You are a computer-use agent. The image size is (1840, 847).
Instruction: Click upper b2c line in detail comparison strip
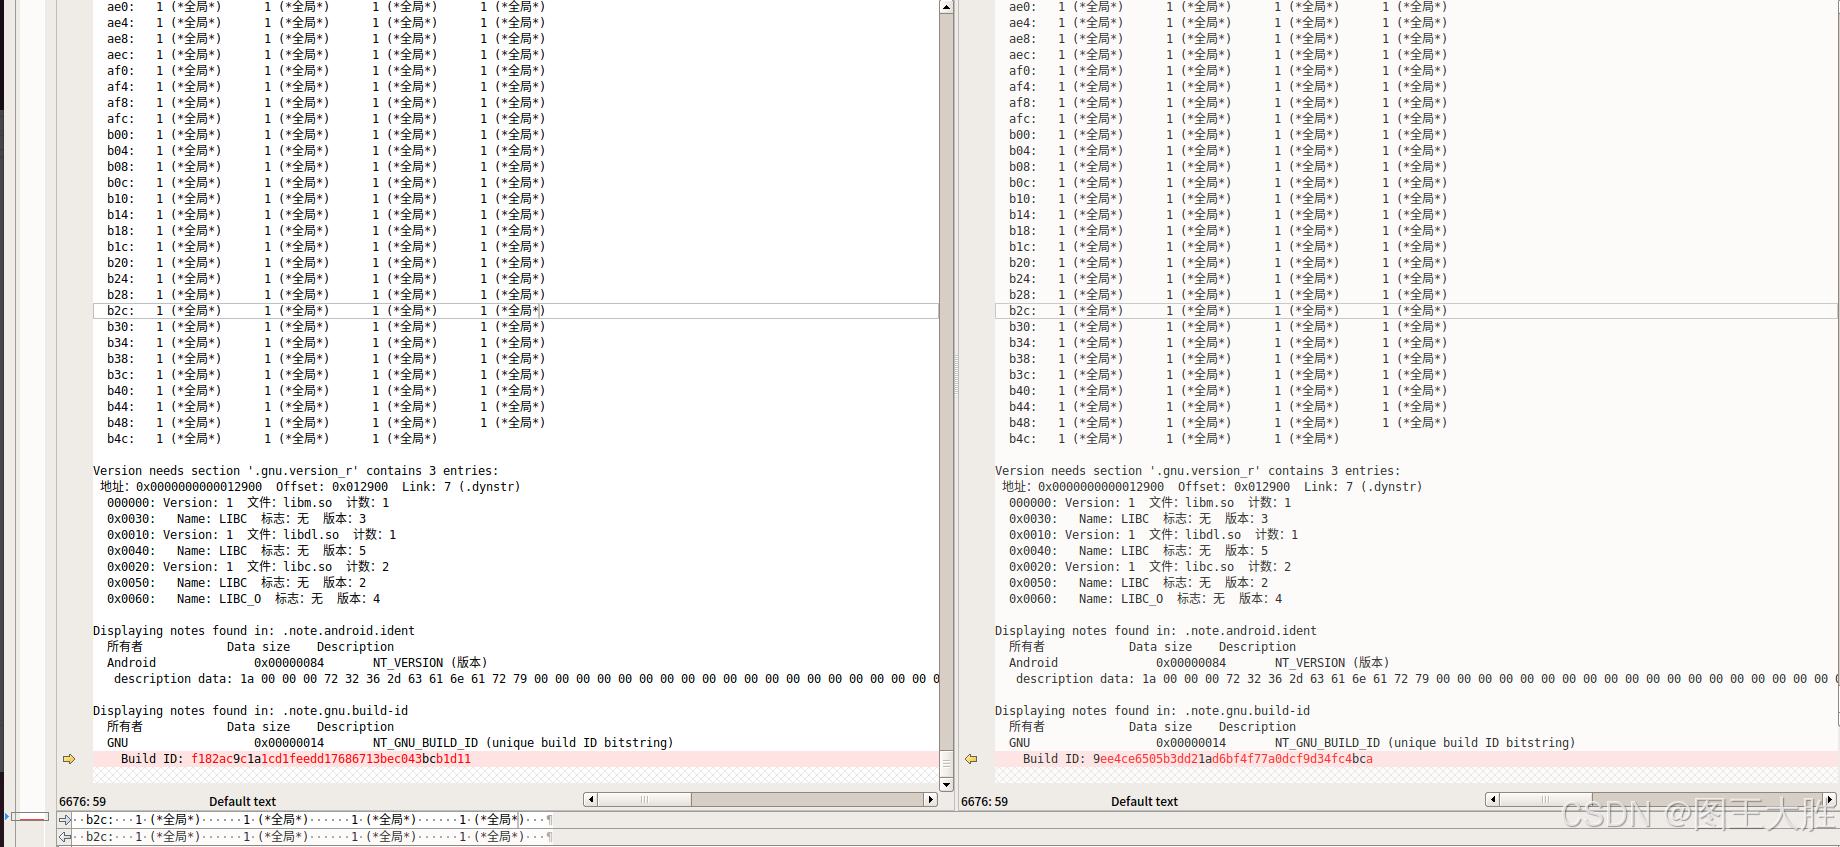pyautogui.click(x=315, y=820)
